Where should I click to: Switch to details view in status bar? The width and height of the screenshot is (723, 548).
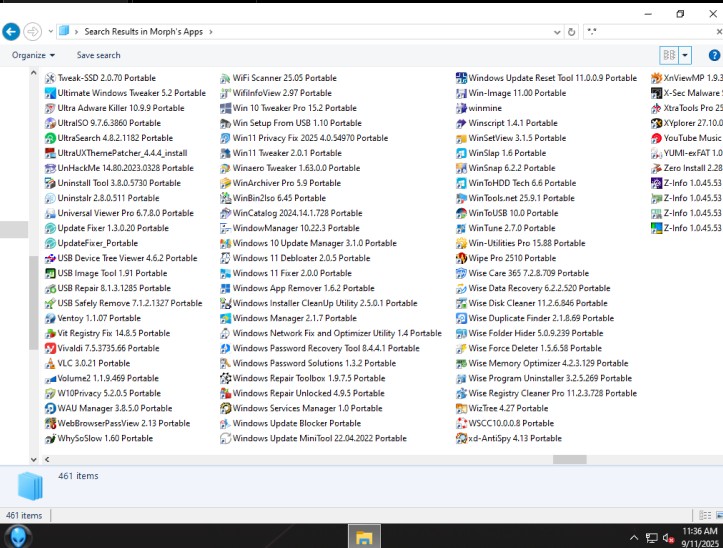(705, 515)
